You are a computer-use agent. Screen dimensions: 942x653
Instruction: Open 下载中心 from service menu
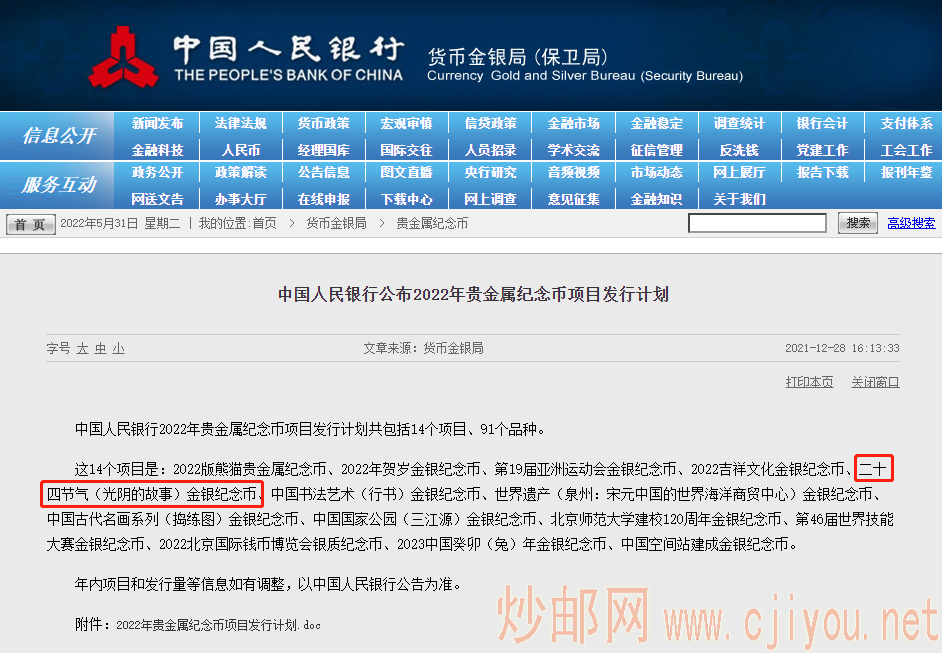point(406,199)
